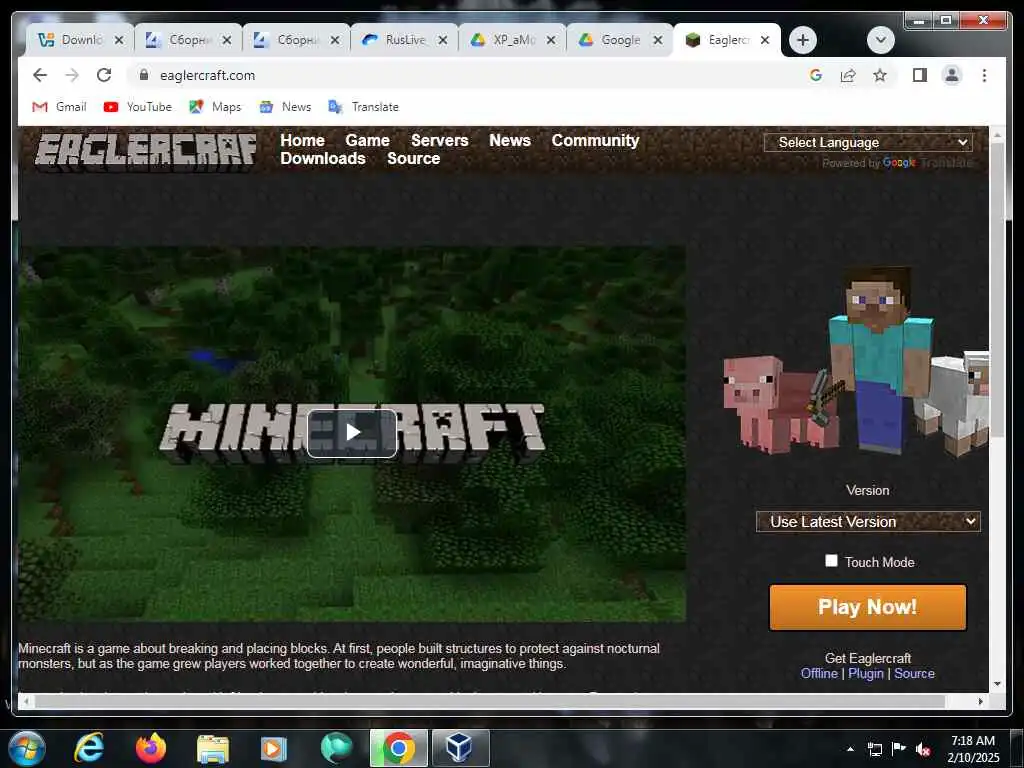This screenshot has height=768, width=1024.
Task: Open the News bookmark in the bookmarks bar
Action: [x=285, y=106]
